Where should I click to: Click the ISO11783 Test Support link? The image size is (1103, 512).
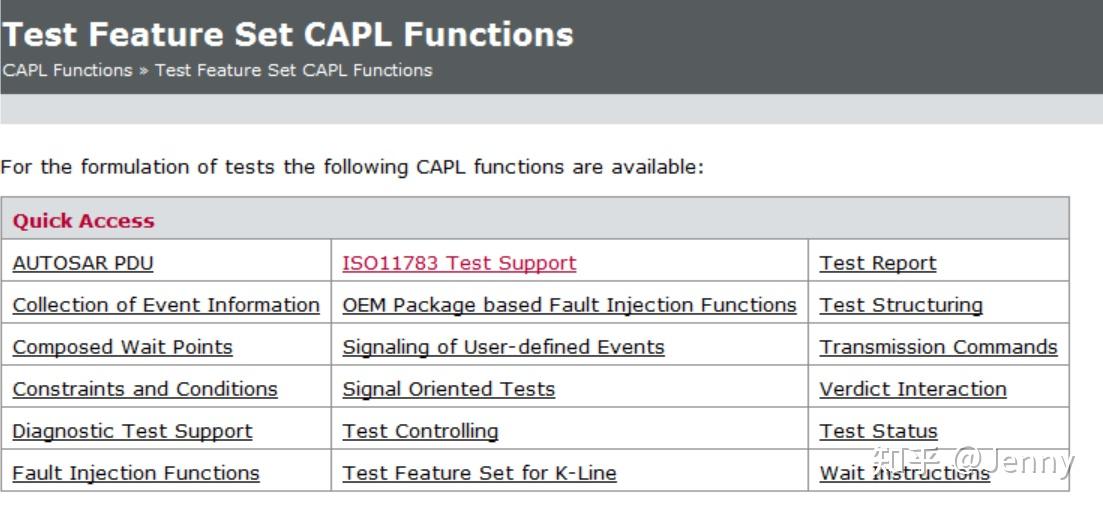(x=459, y=263)
